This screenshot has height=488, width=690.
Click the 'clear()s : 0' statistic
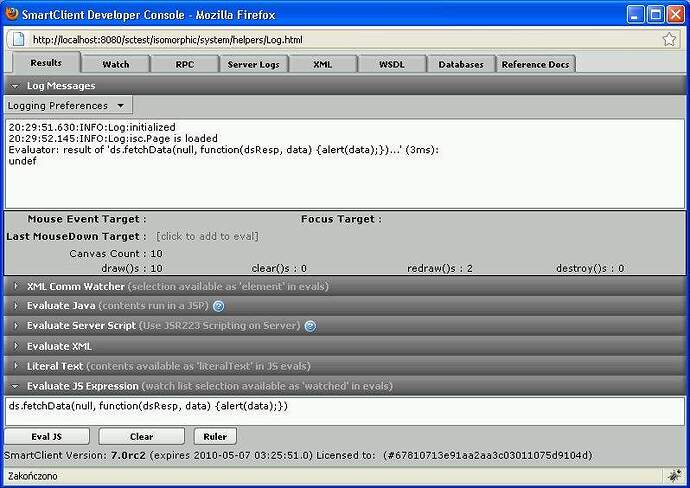click(x=279, y=268)
